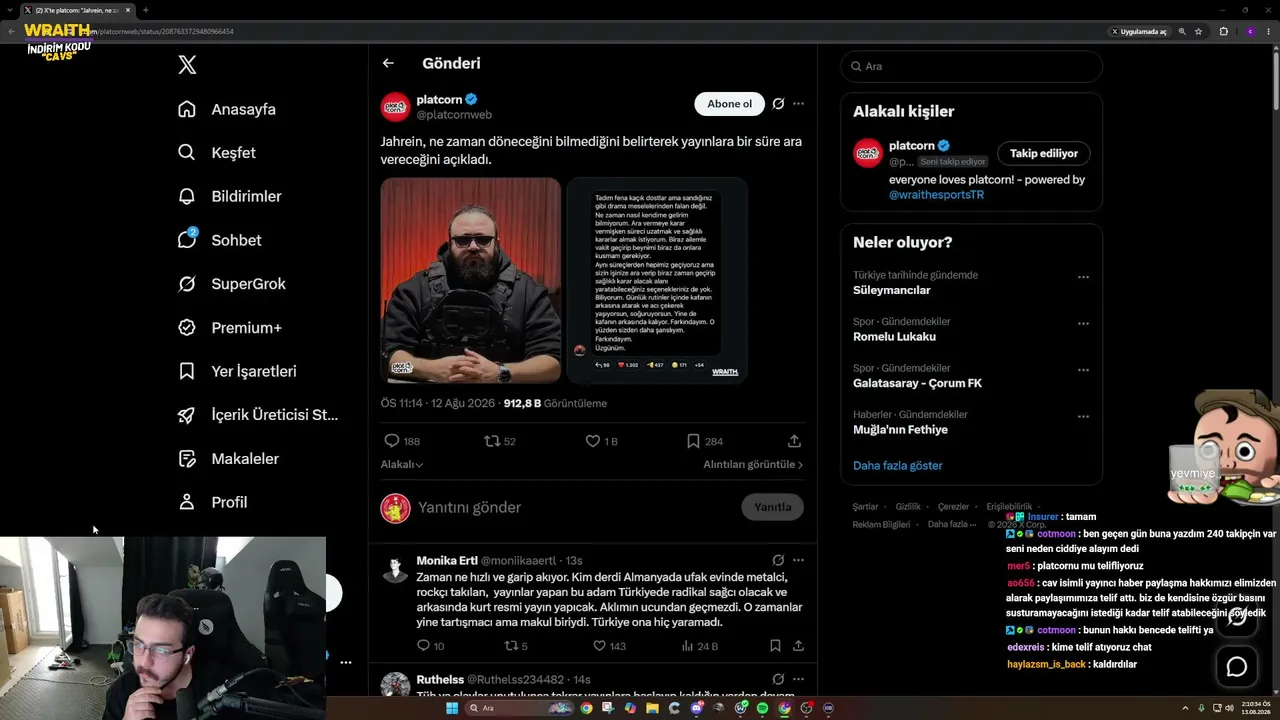Open Keşfet search page

[217, 153]
